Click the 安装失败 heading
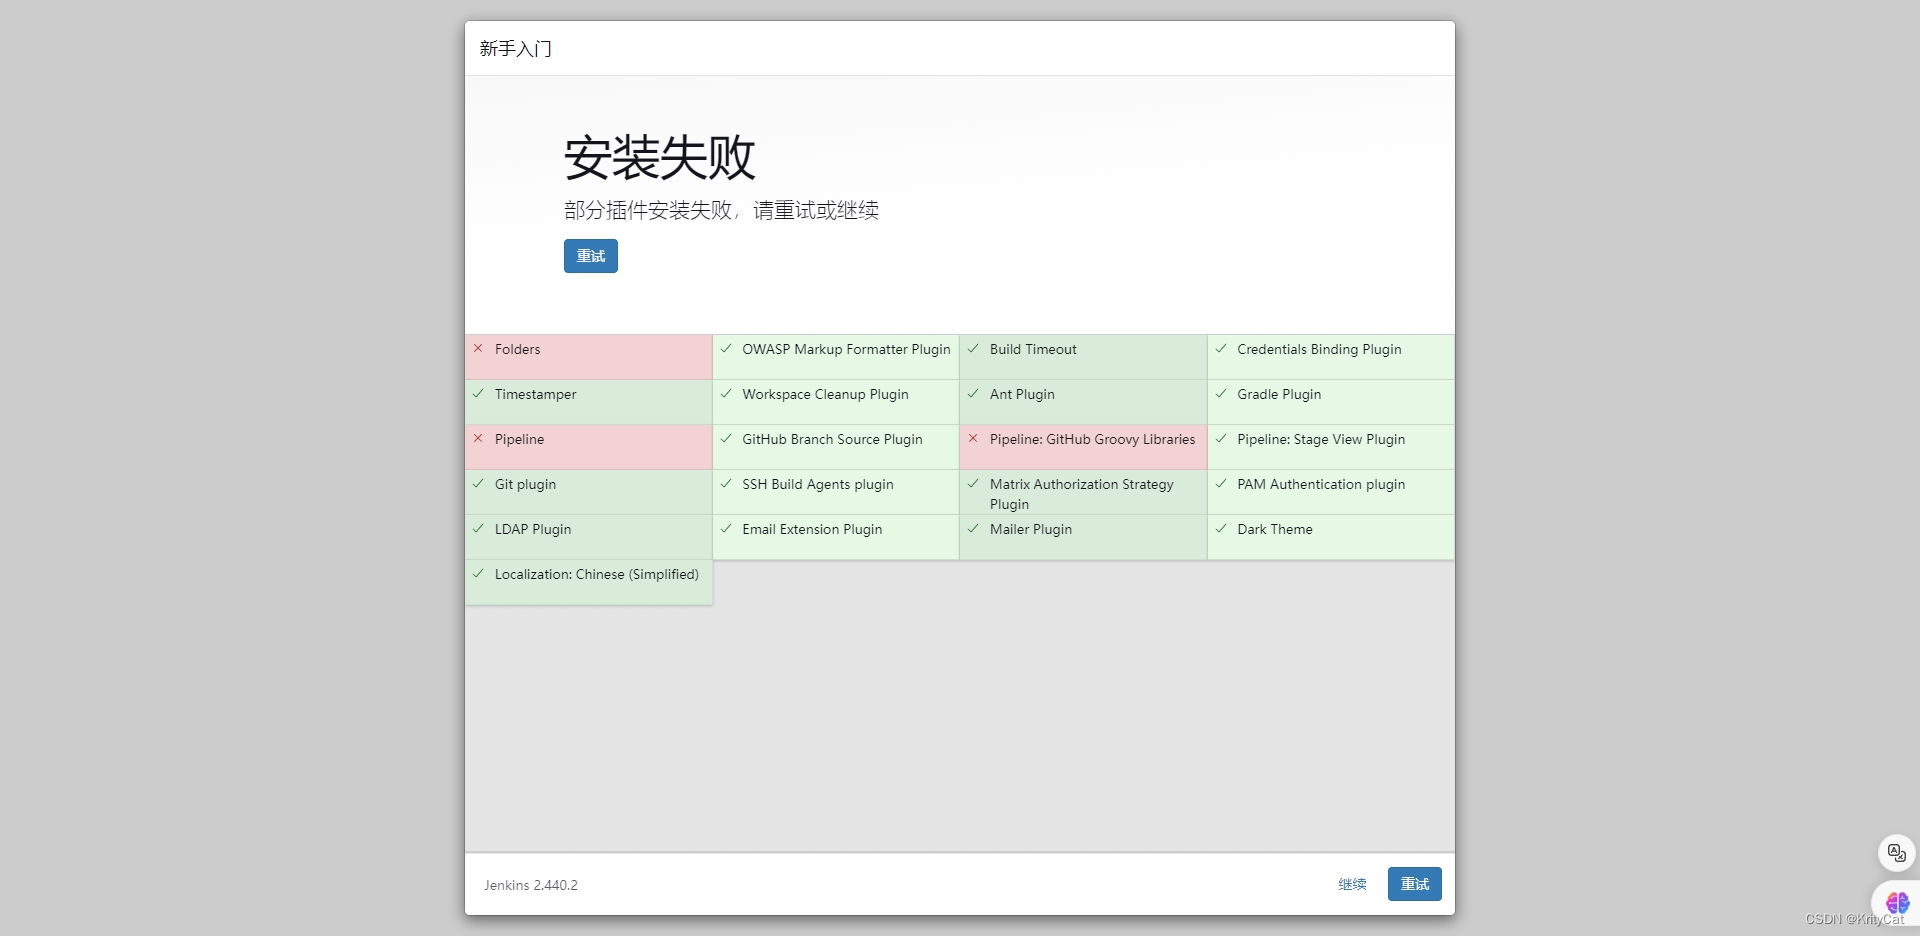1920x936 pixels. pos(659,158)
